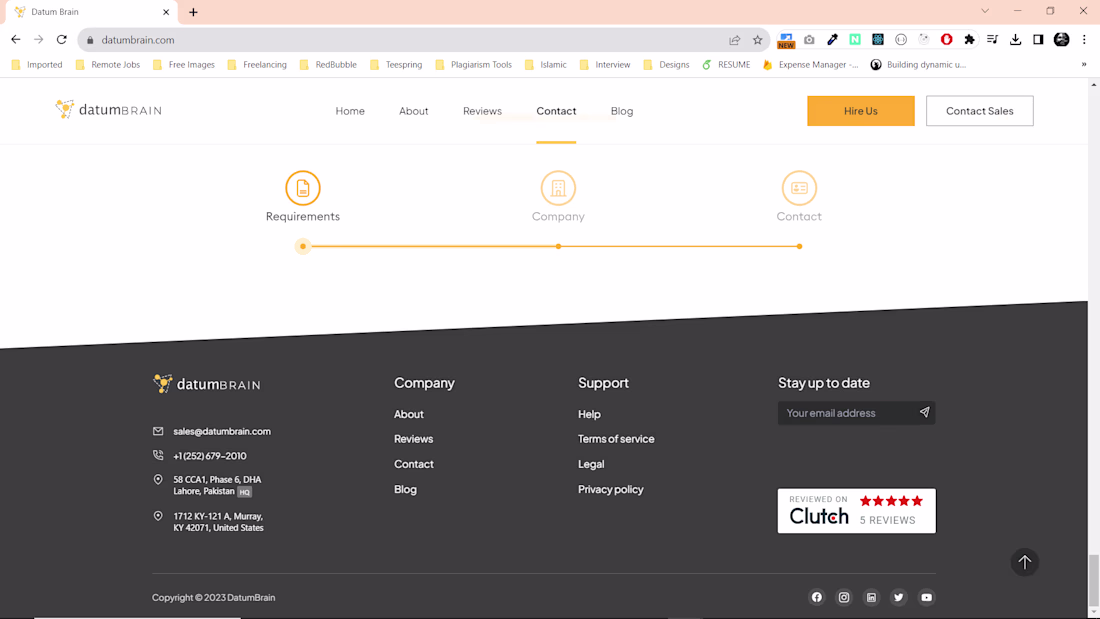Screen dimensions: 1100x619
Task: Click the datumBRAIN header logo
Action: pos(109,109)
